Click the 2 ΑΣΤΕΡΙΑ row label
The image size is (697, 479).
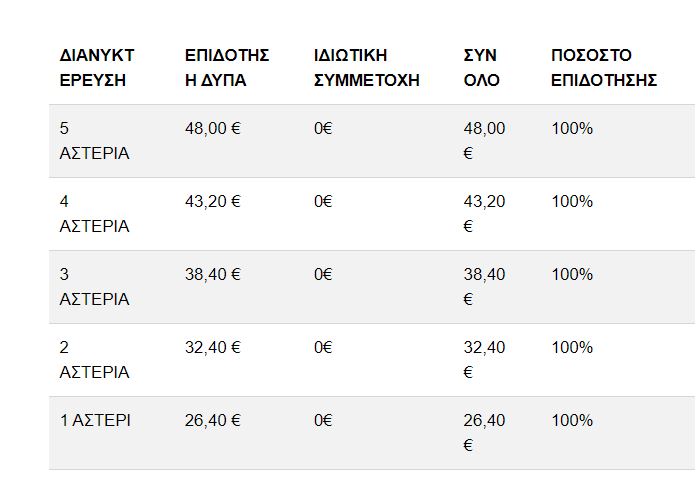point(94,360)
